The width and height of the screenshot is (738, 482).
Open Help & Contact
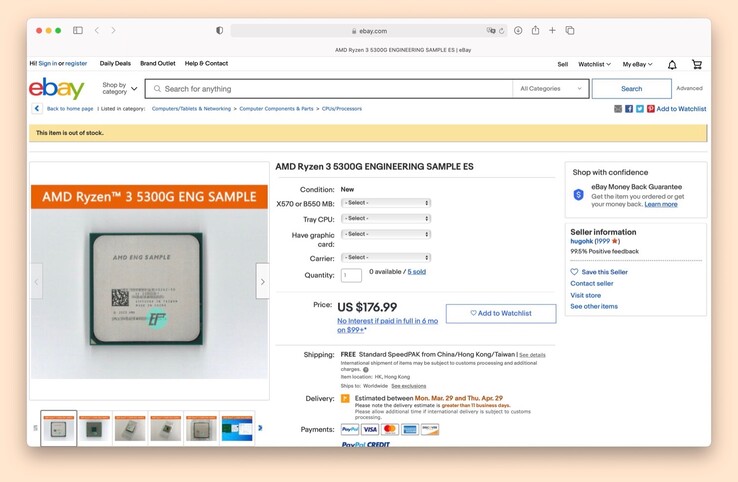[206, 64]
